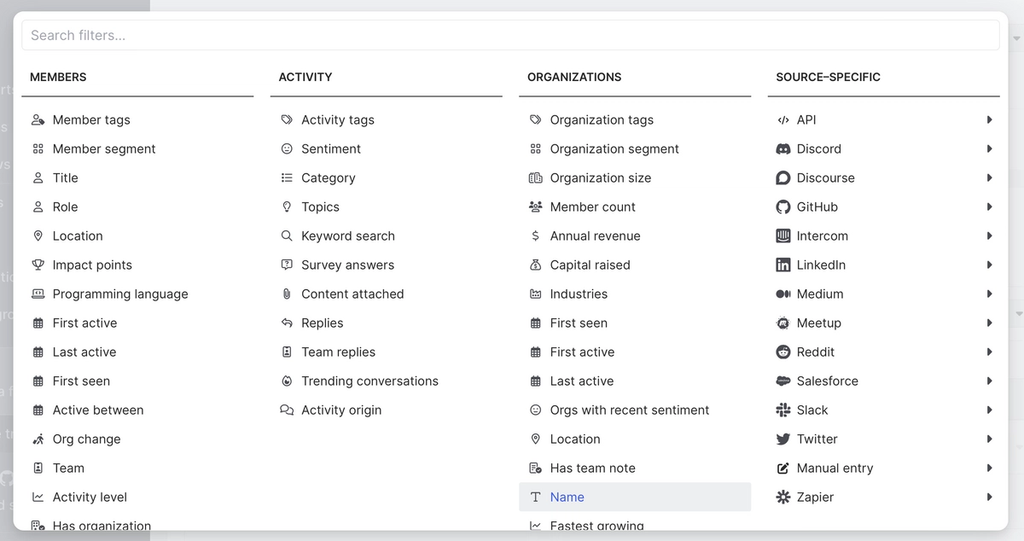The width and height of the screenshot is (1024, 541).
Task: Choose the Trending conversations filter
Action: click(x=369, y=381)
